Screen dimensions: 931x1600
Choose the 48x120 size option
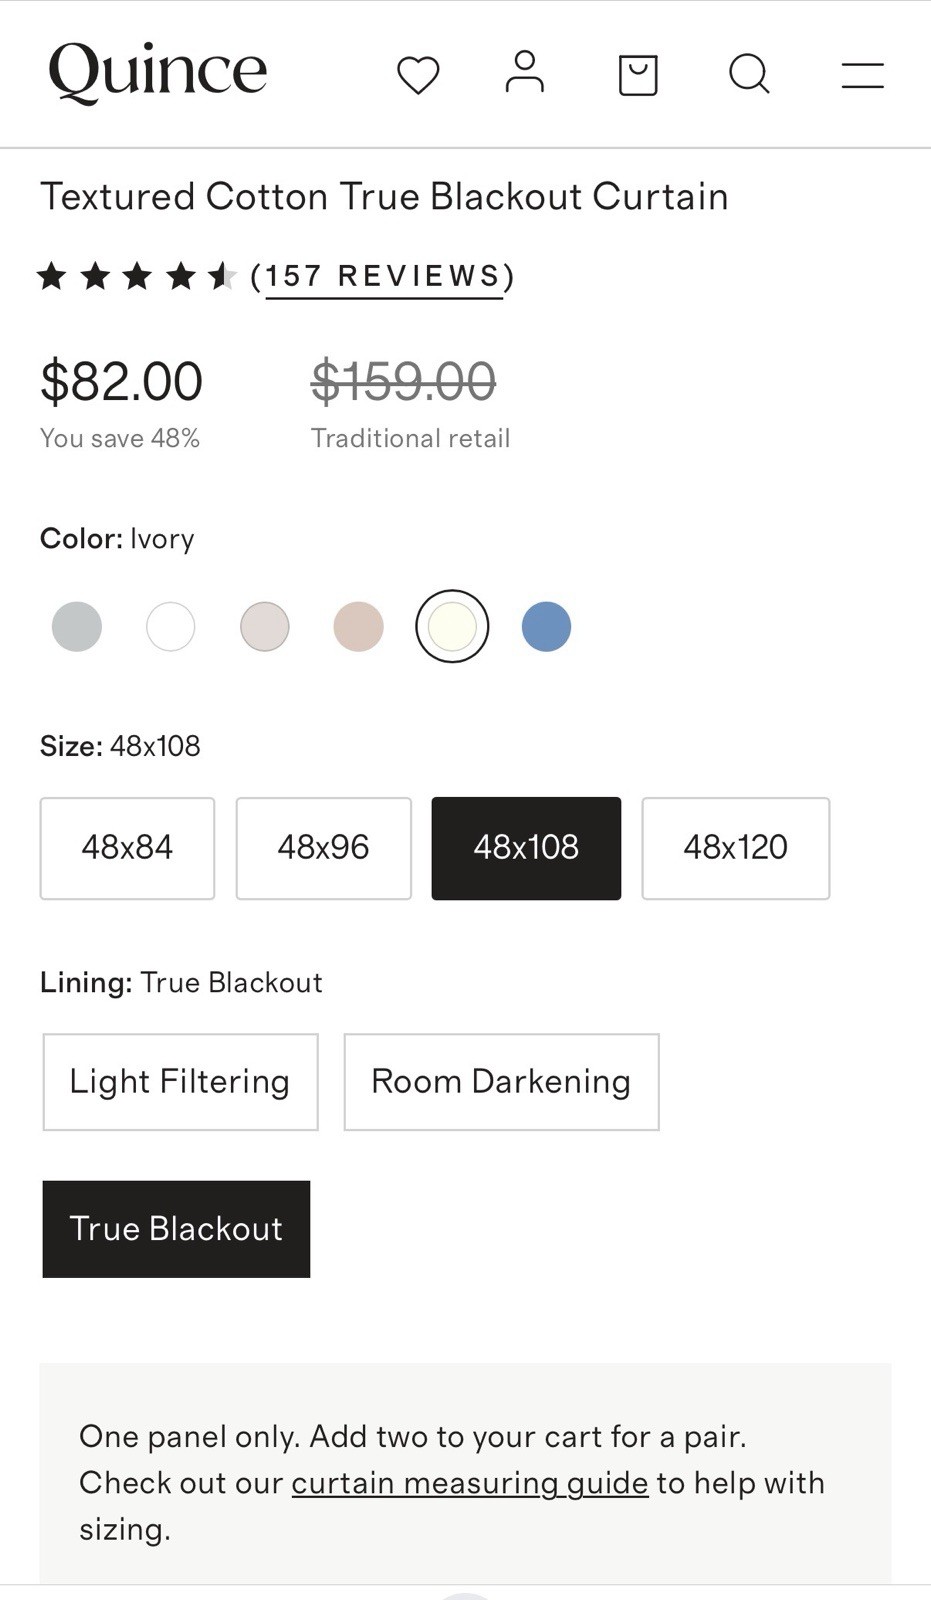[x=735, y=848]
